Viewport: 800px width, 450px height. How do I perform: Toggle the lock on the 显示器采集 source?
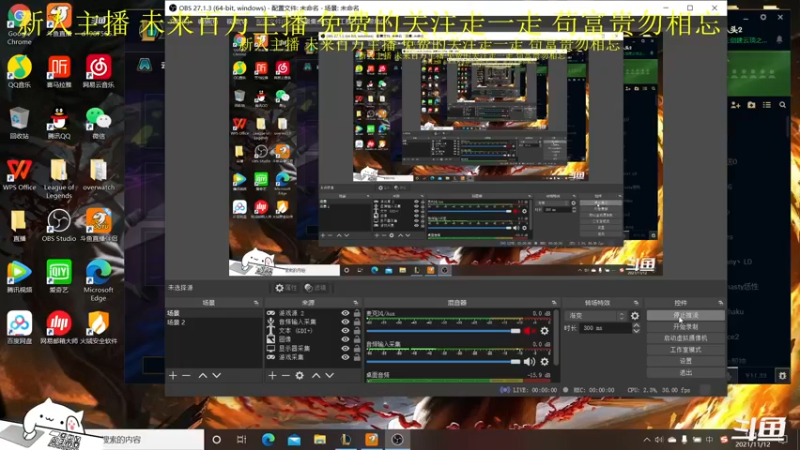click(x=357, y=348)
